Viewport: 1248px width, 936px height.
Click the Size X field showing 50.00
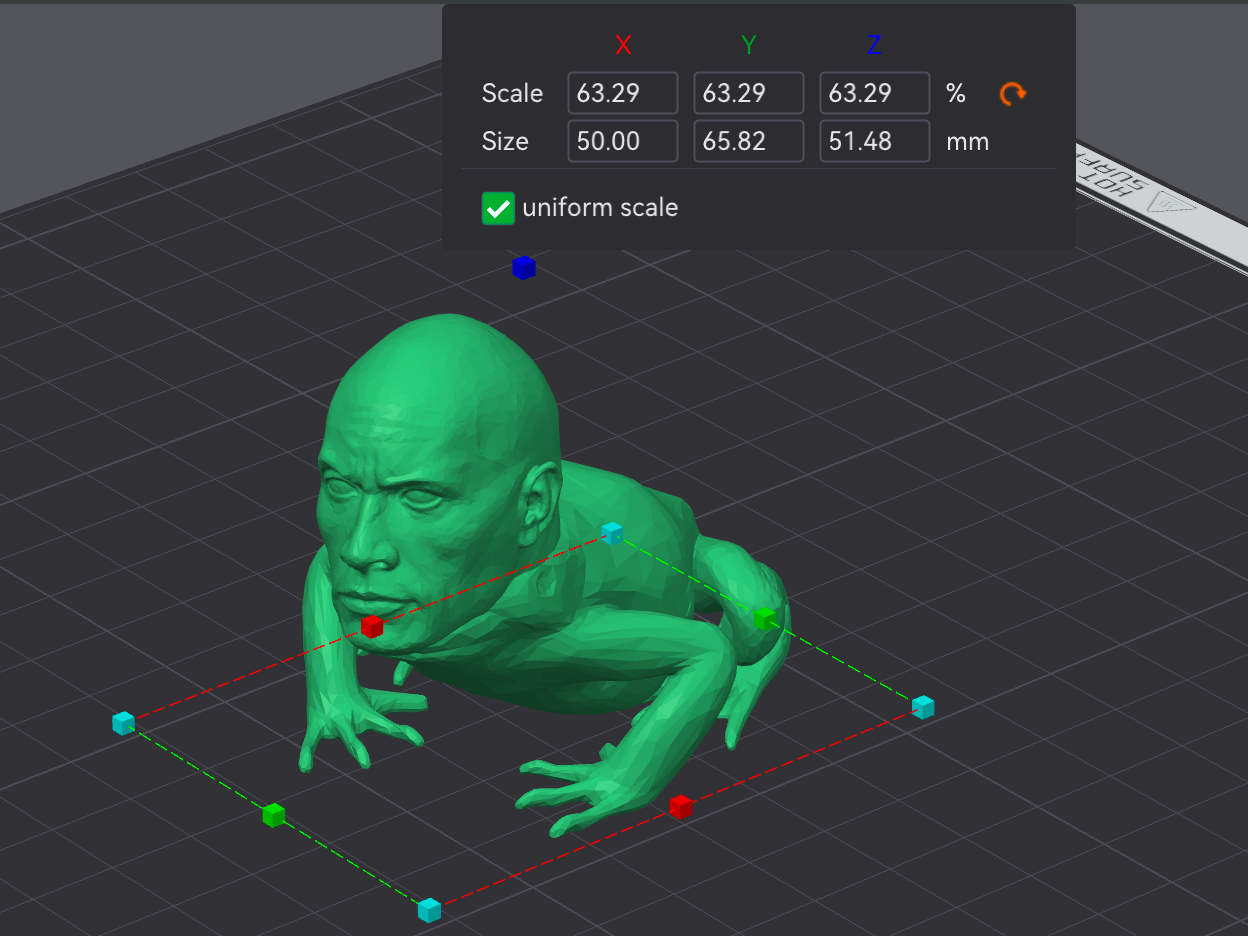click(623, 141)
